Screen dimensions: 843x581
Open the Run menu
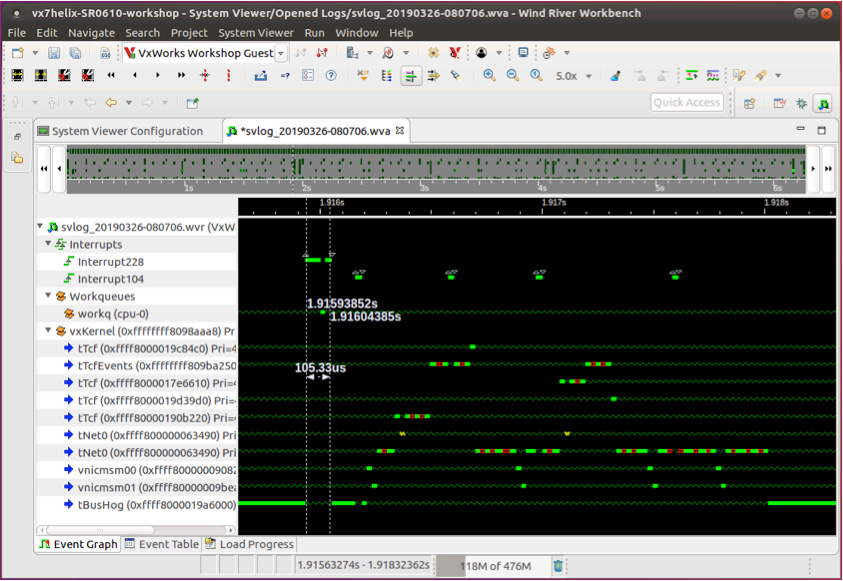point(315,33)
